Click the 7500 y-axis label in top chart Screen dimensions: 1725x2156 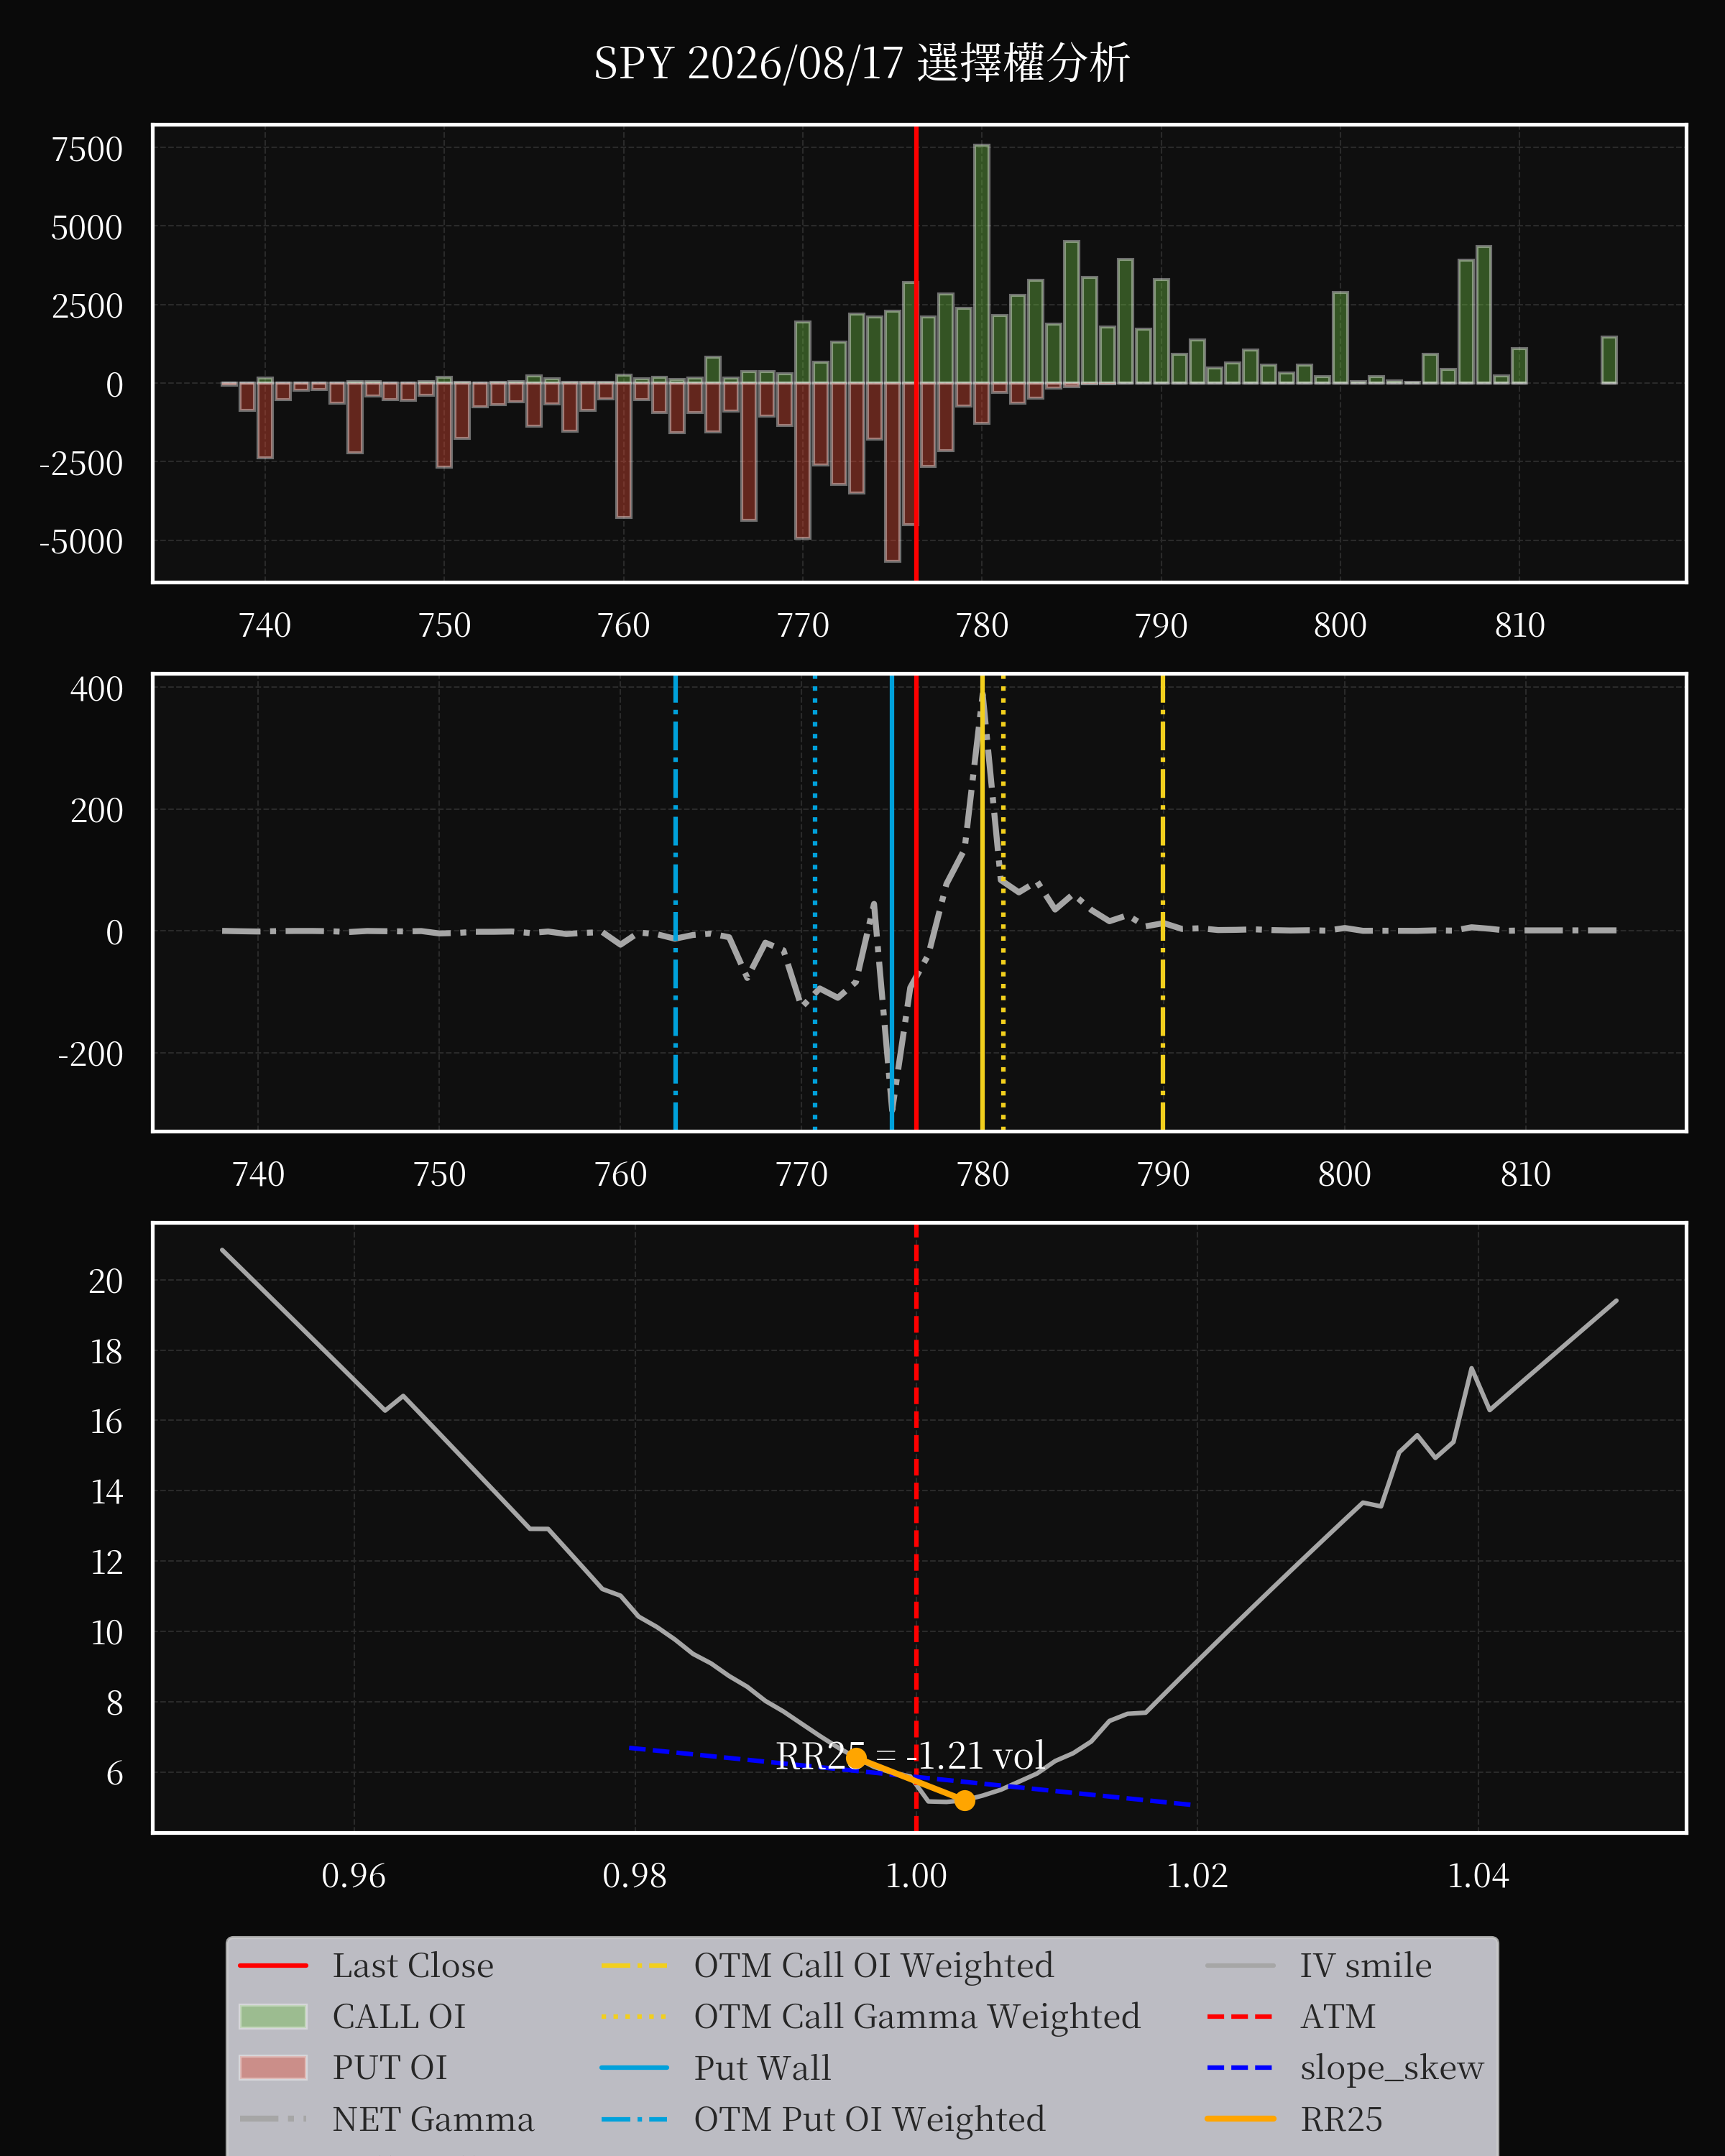click(x=87, y=150)
